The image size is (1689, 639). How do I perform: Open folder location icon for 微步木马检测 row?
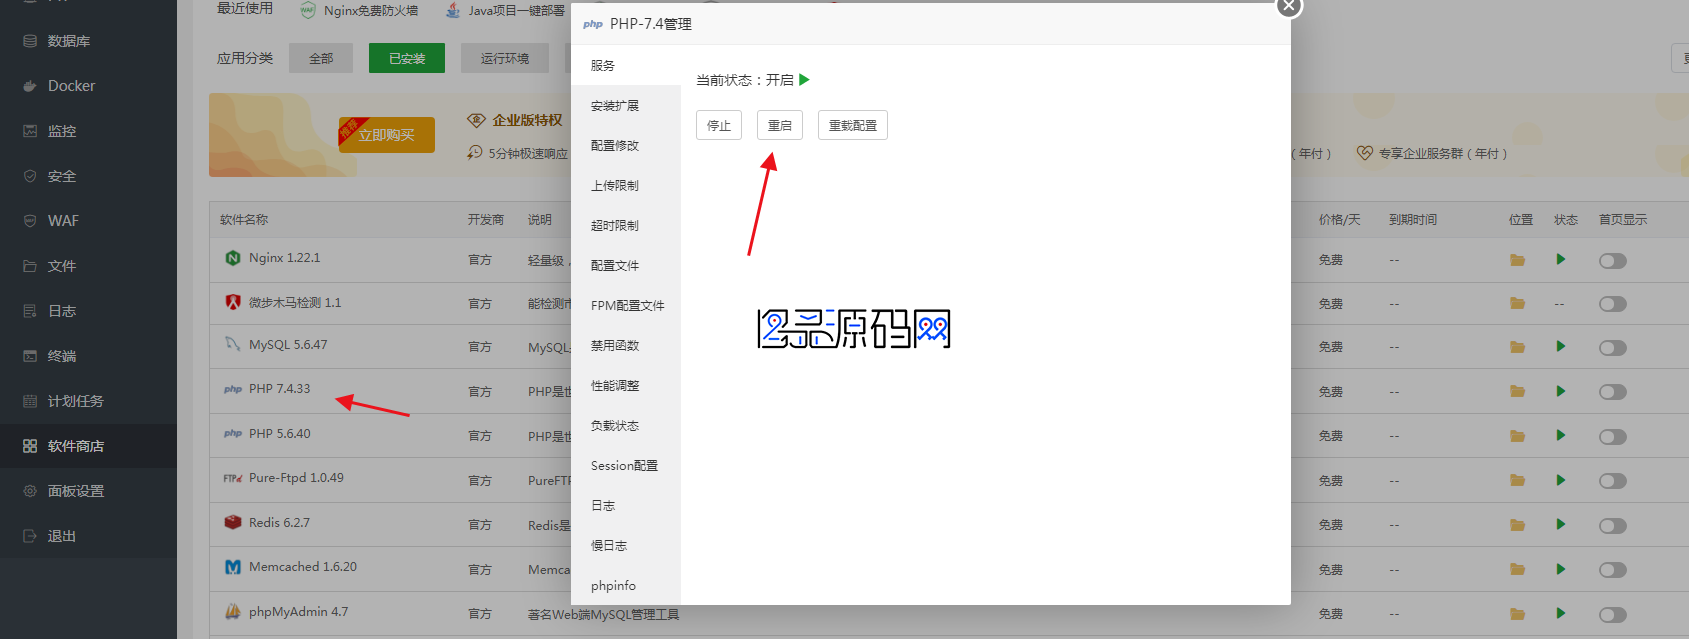pyautogui.click(x=1517, y=303)
